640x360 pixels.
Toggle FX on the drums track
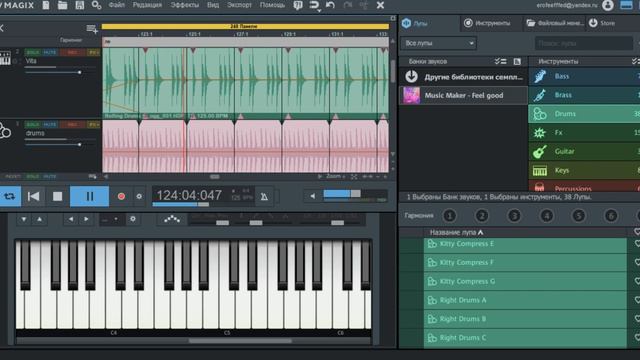pos(93,124)
